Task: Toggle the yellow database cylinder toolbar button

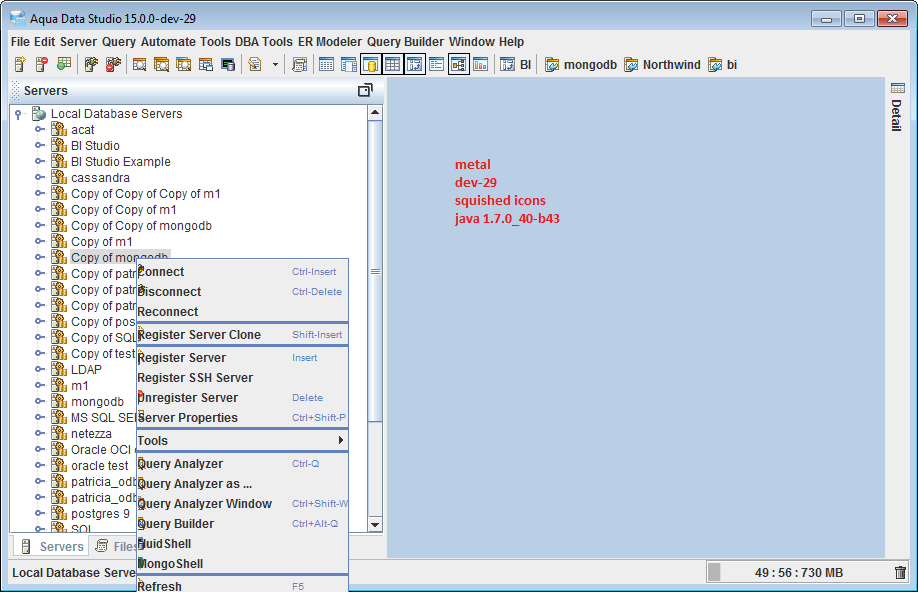Action: [371, 64]
